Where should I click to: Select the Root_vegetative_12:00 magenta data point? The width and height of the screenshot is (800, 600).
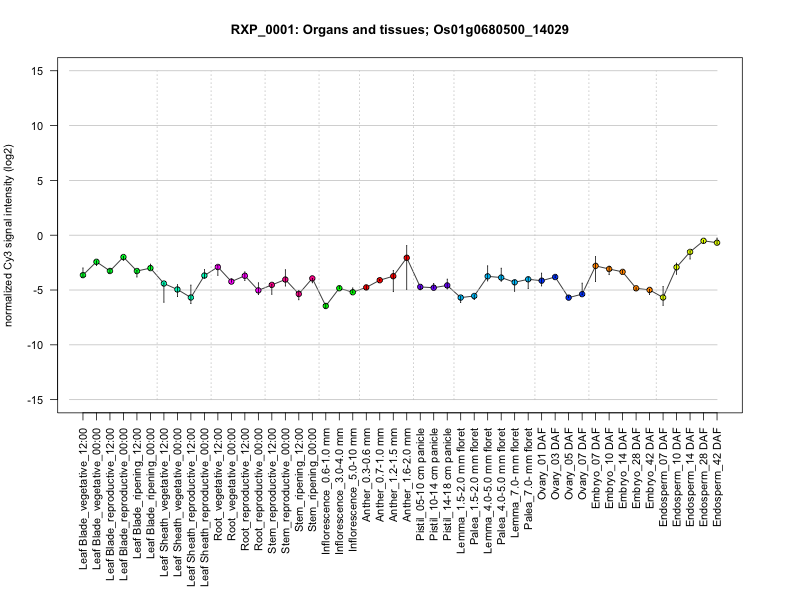(x=218, y=267)
